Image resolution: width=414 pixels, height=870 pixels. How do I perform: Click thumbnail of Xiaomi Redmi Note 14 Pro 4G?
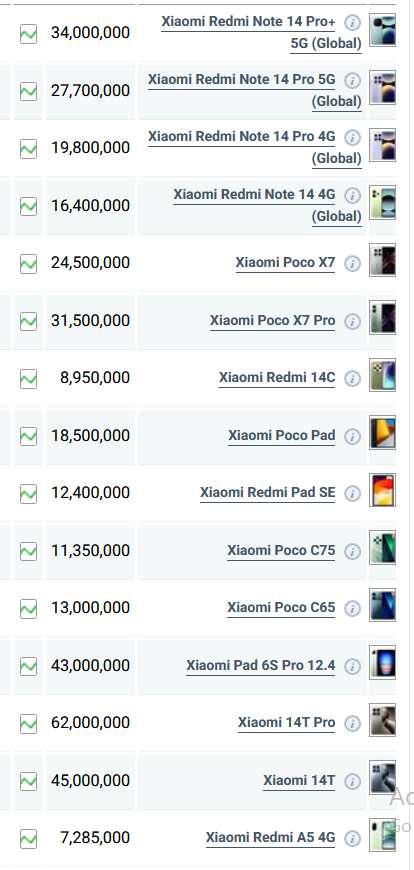pyautogui.click(x=382, y=145)
